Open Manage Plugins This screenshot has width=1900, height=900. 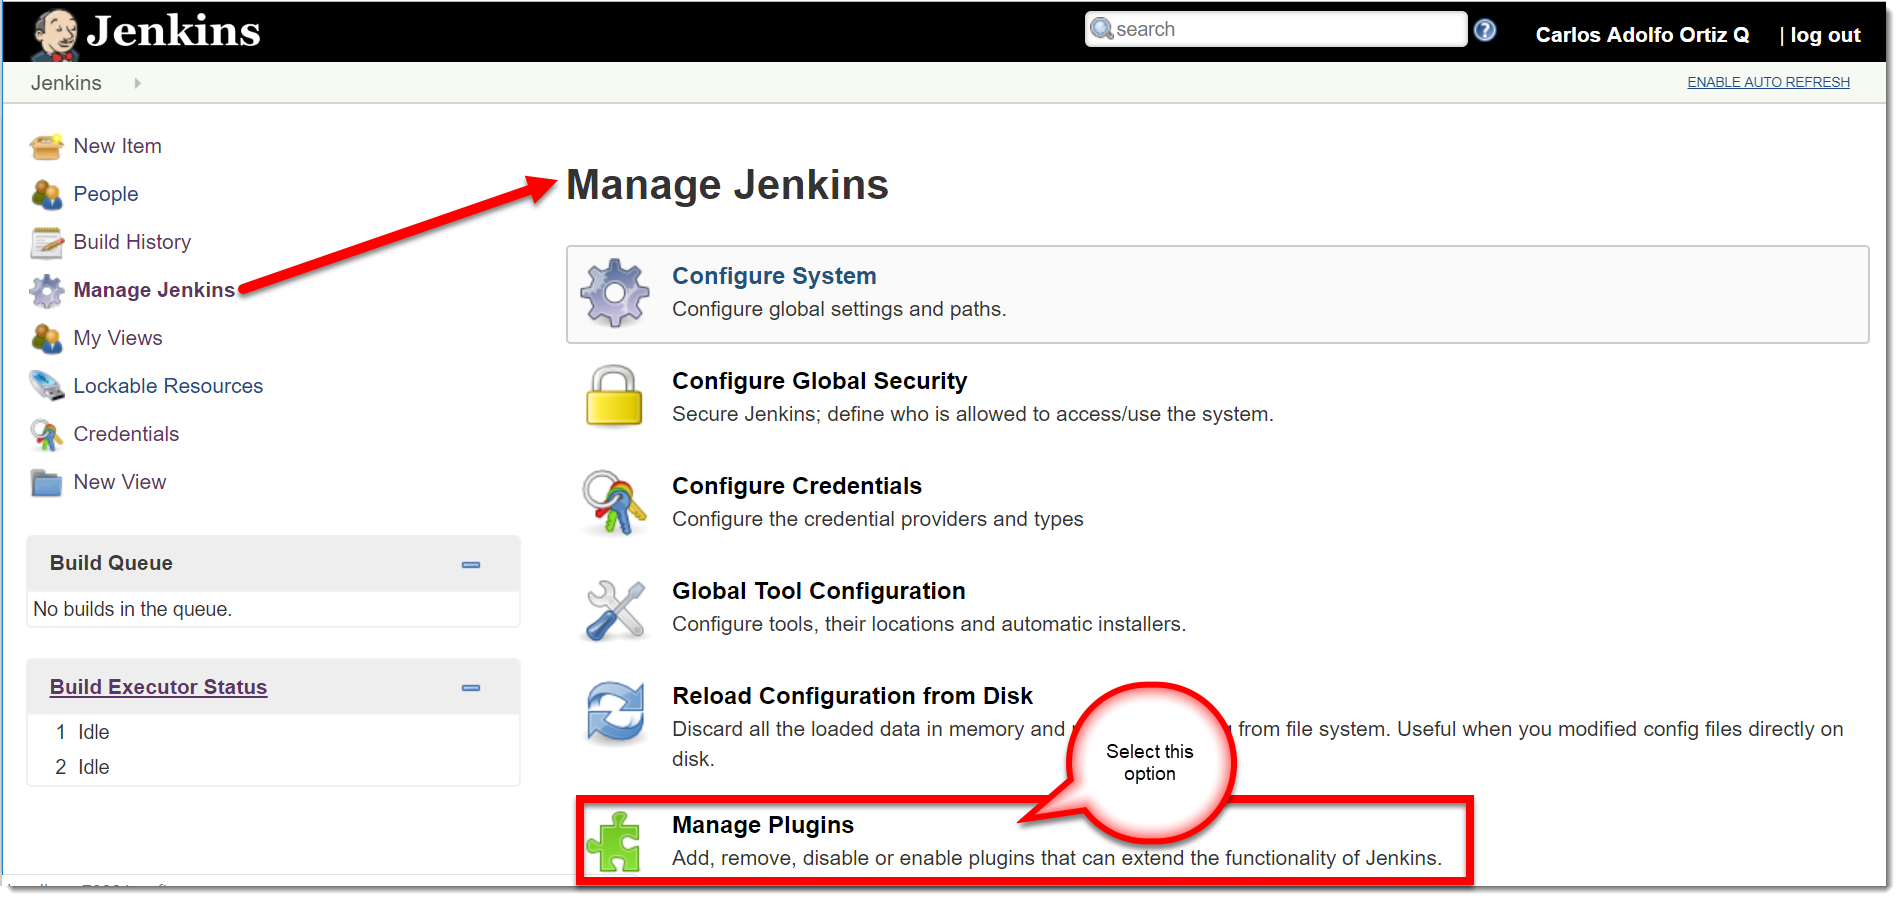(763, 825)
